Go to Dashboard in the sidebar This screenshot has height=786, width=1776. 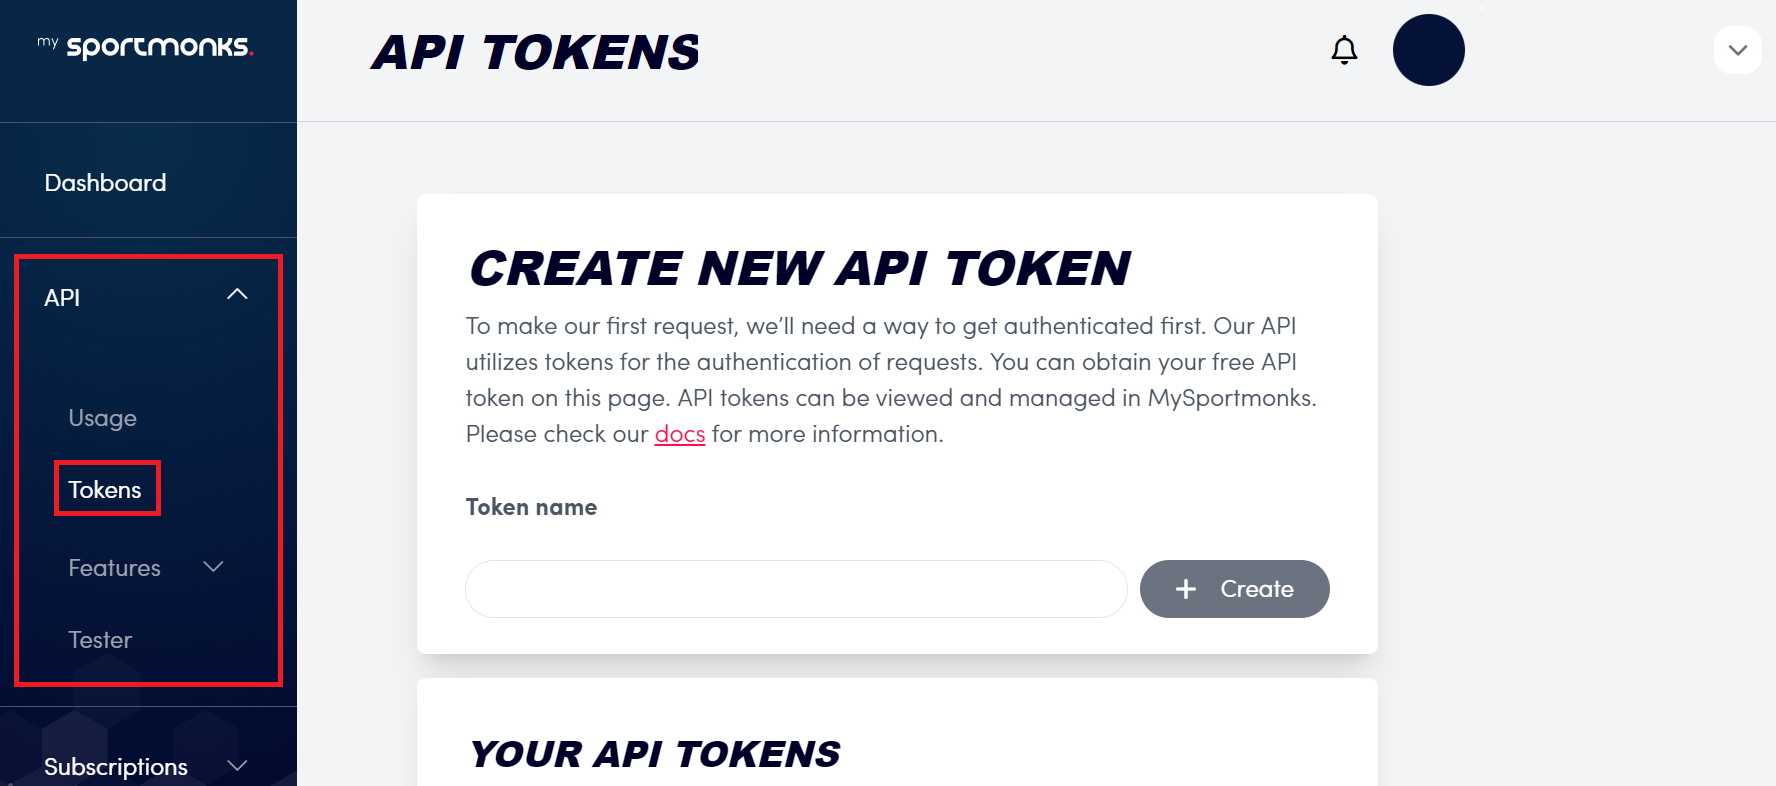(x=105, y=183)
